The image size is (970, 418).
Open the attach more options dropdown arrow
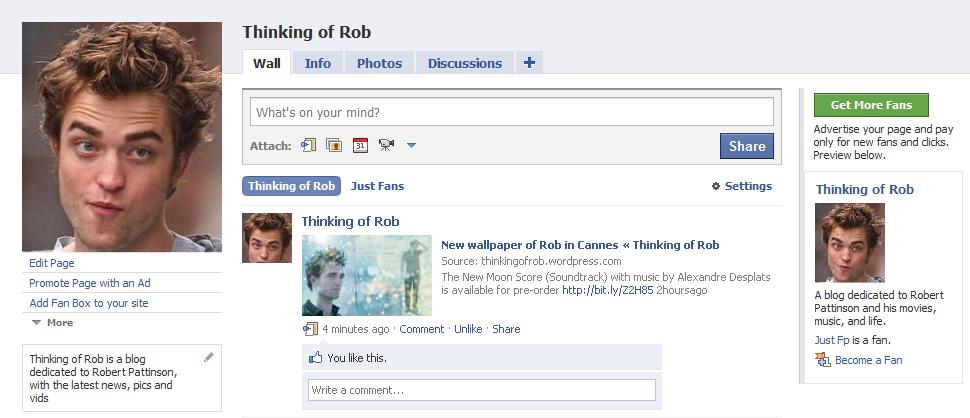tap(411, 146)
